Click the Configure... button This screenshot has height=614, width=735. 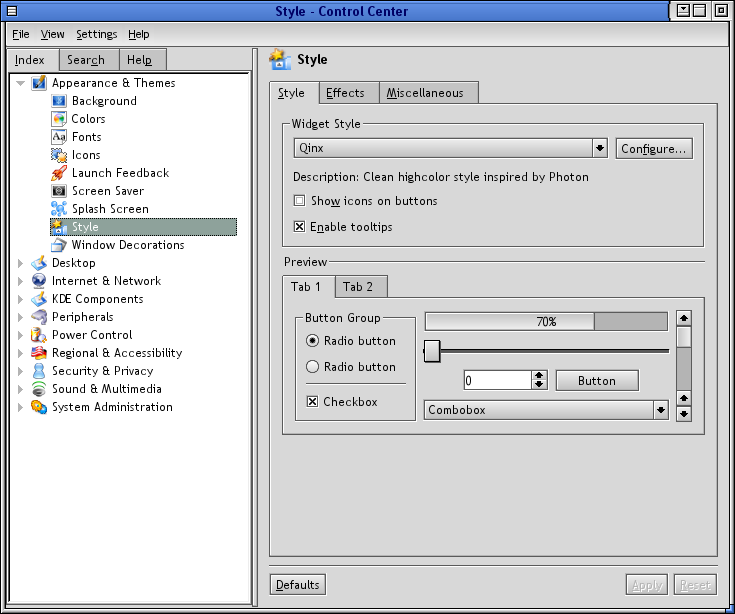tap(654, 149)
